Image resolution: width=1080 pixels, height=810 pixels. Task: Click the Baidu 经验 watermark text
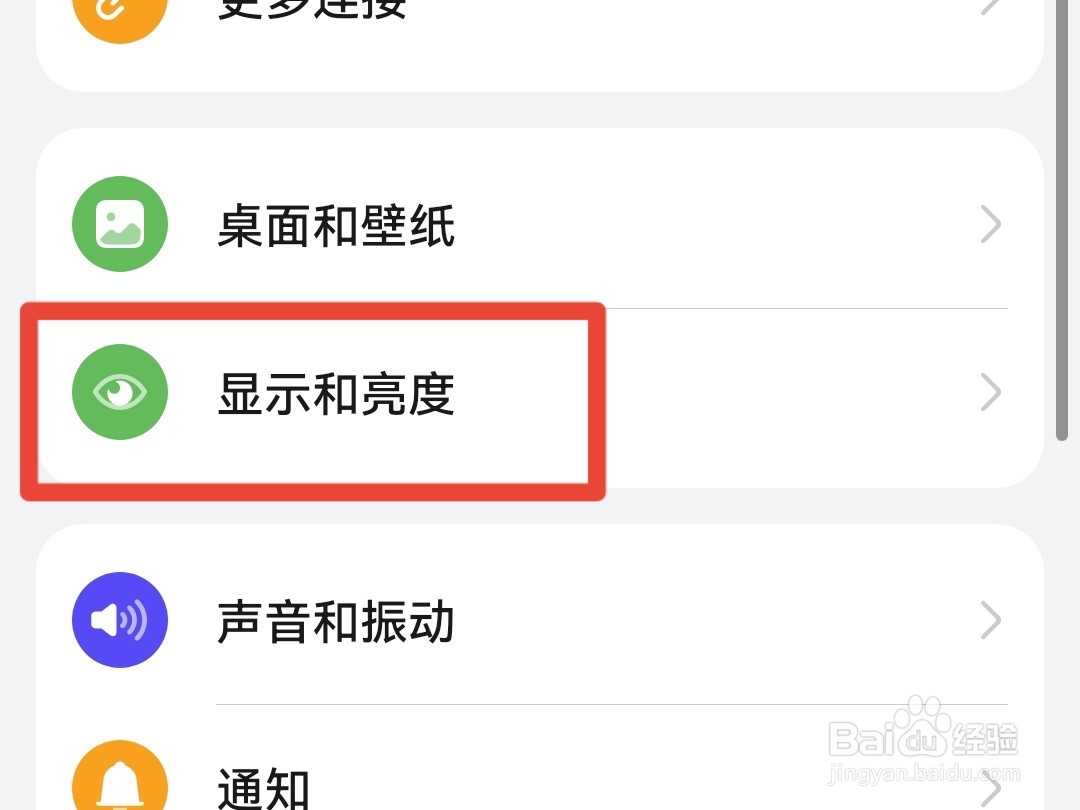pos(985,740)
